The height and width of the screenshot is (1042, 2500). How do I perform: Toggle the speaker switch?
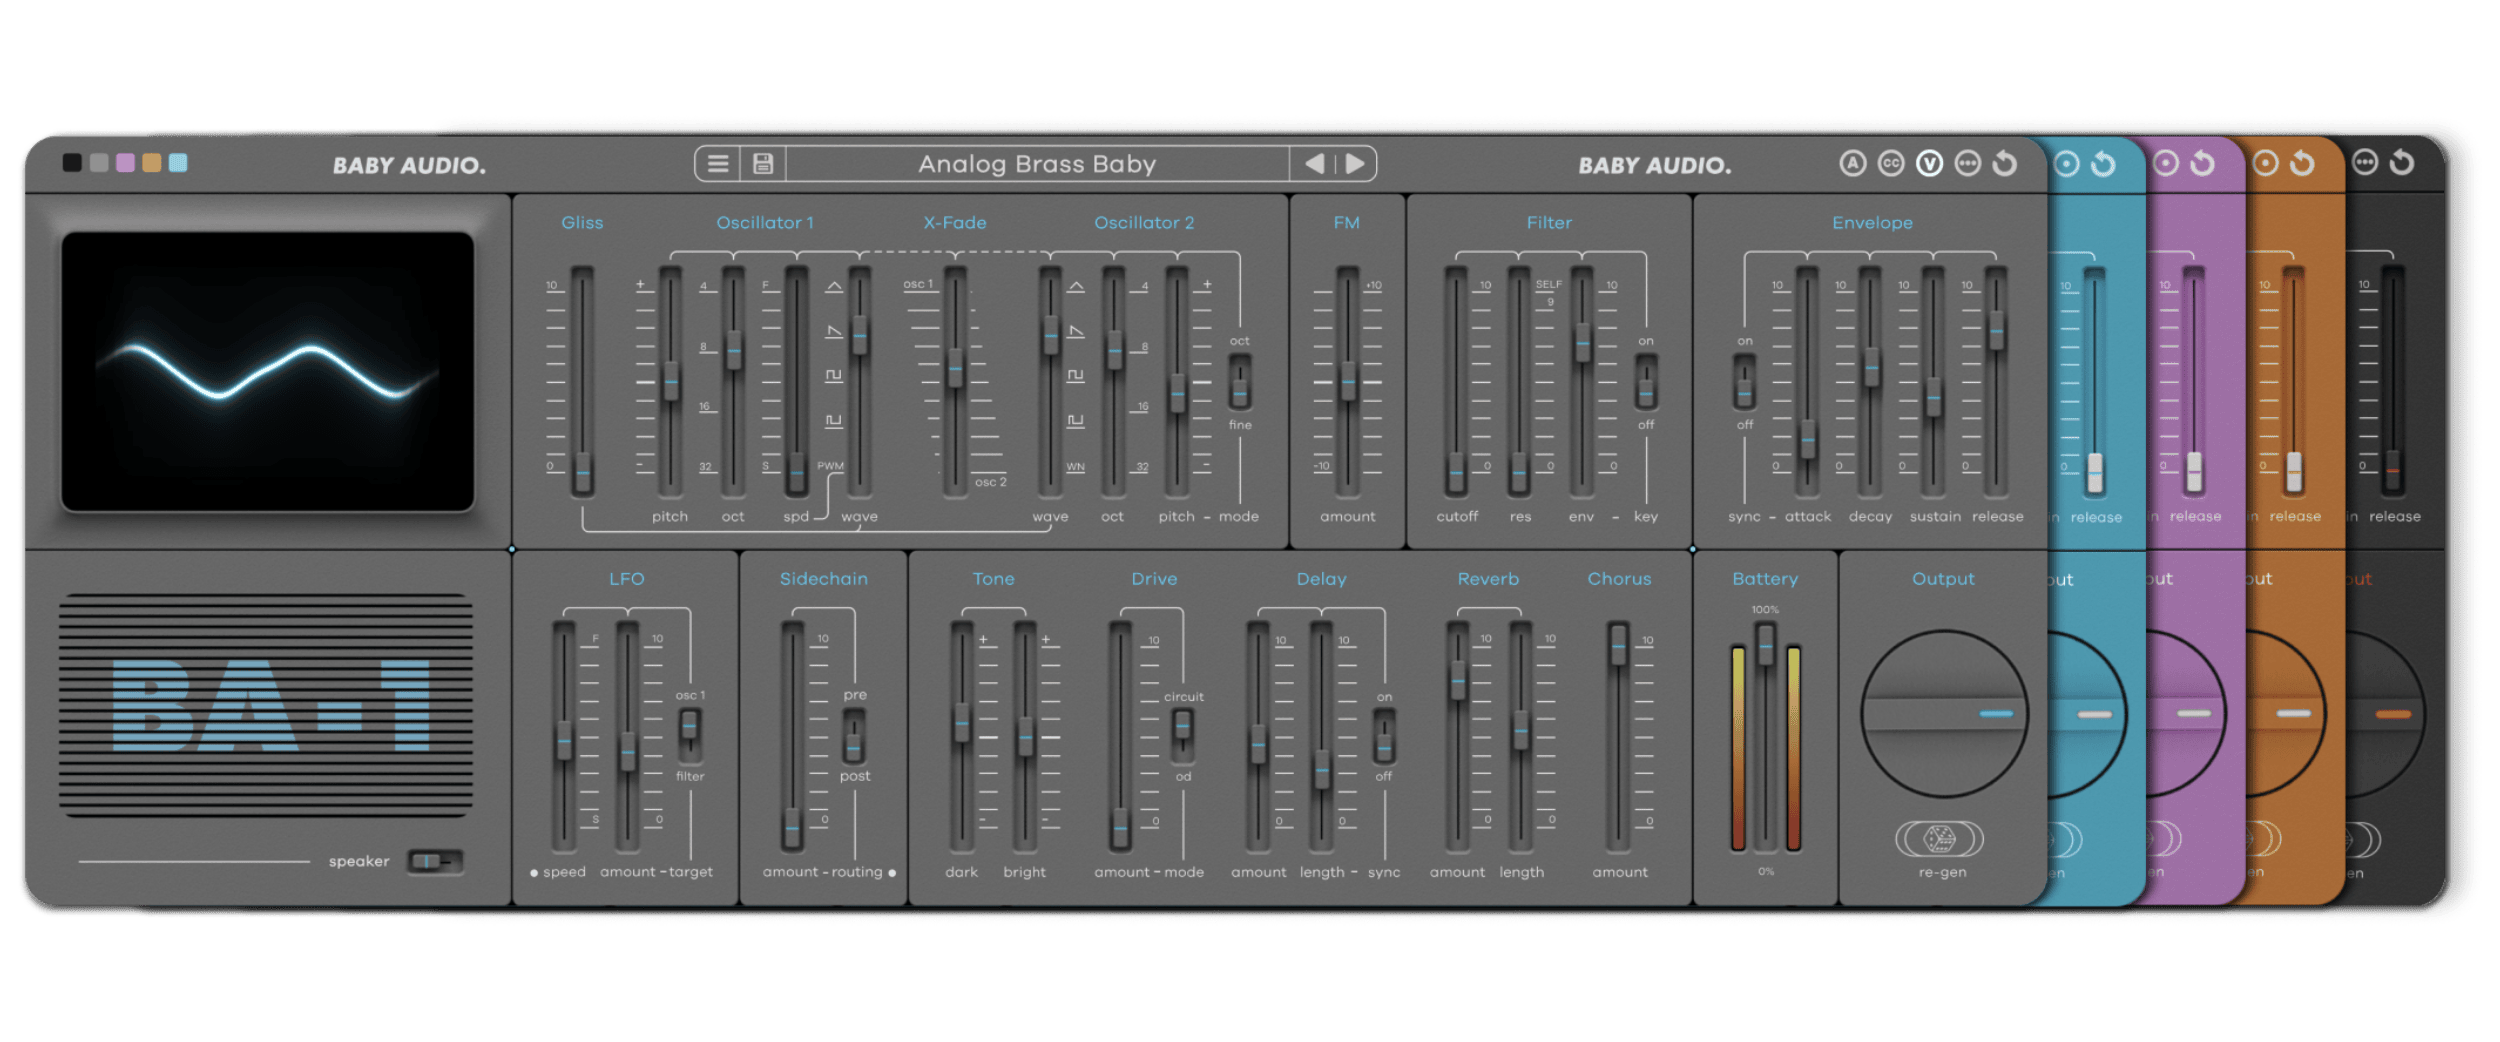(435, 861)
